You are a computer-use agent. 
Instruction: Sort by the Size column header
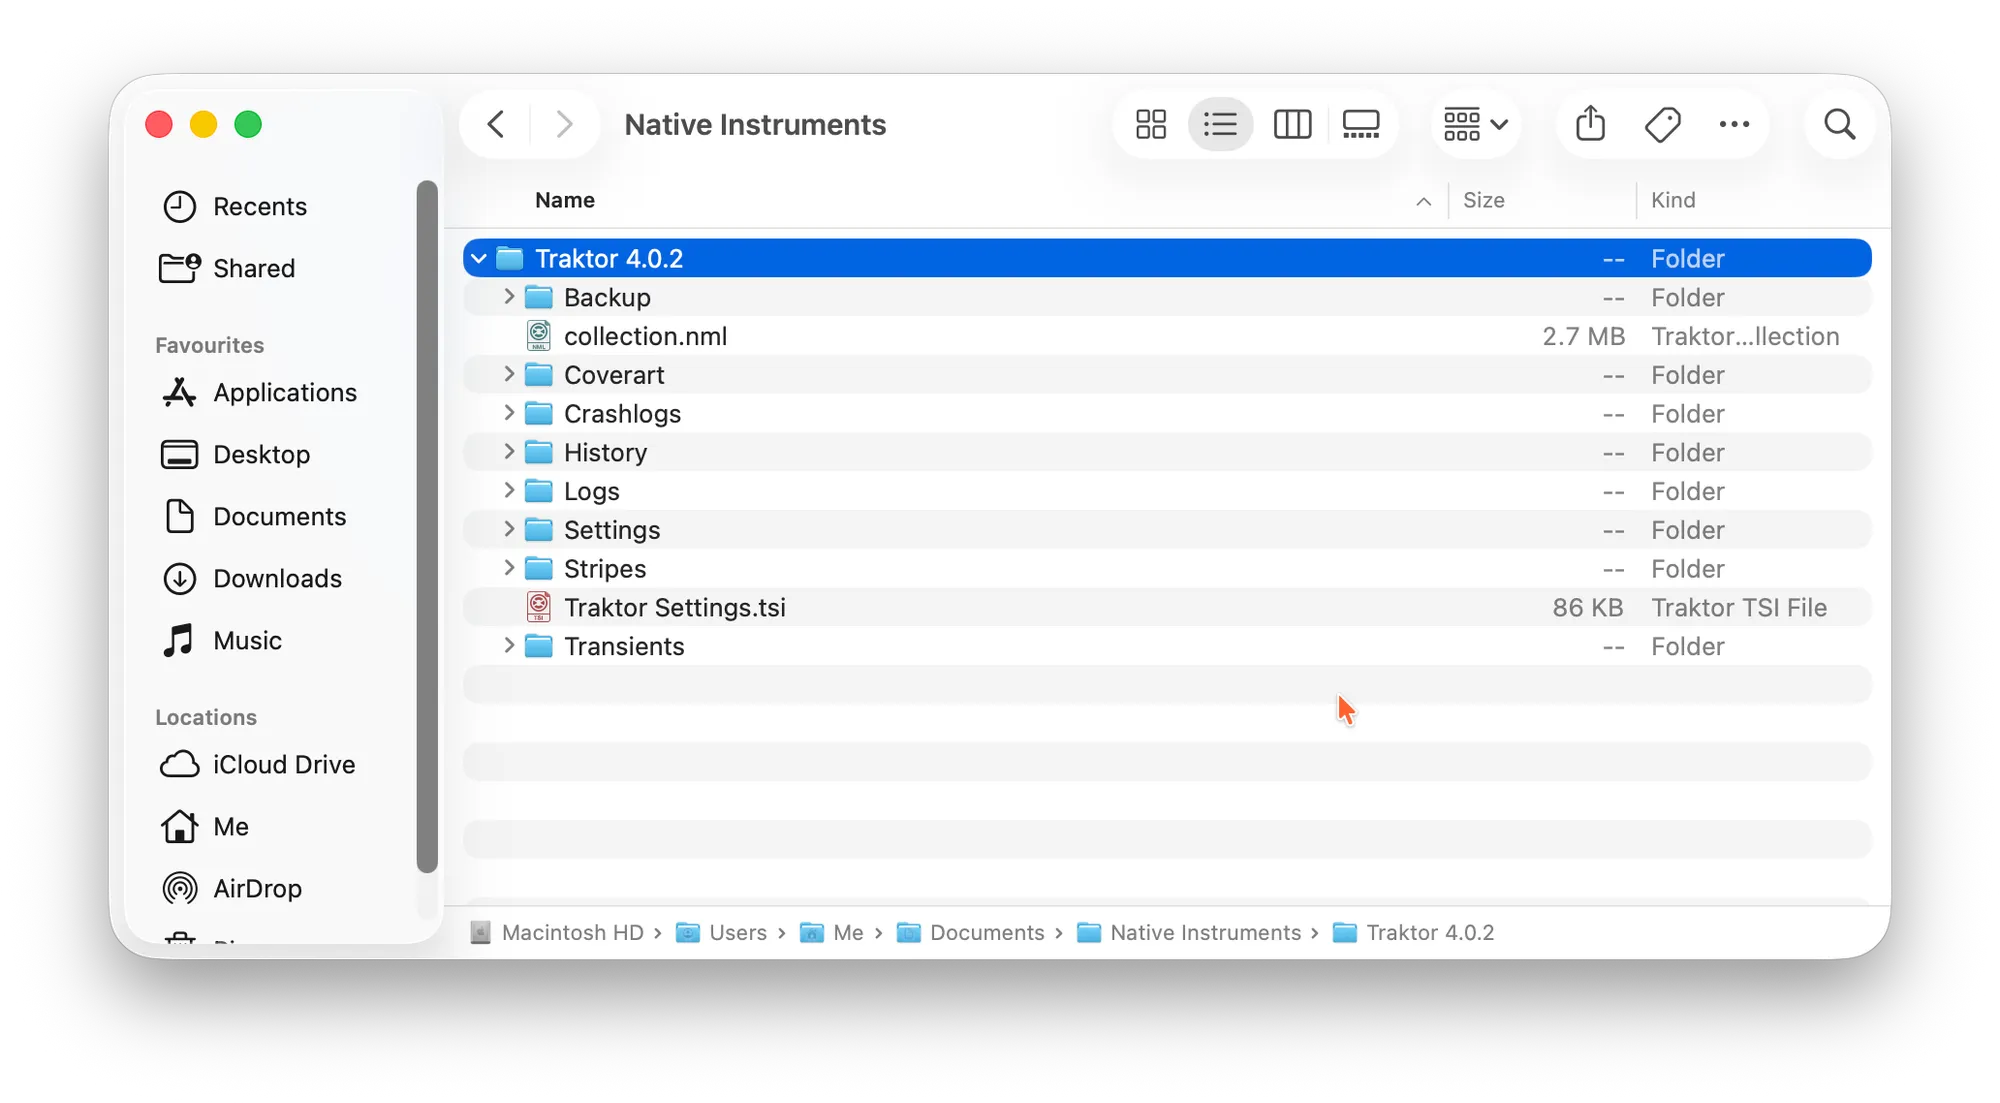(x=1483, y=200)
